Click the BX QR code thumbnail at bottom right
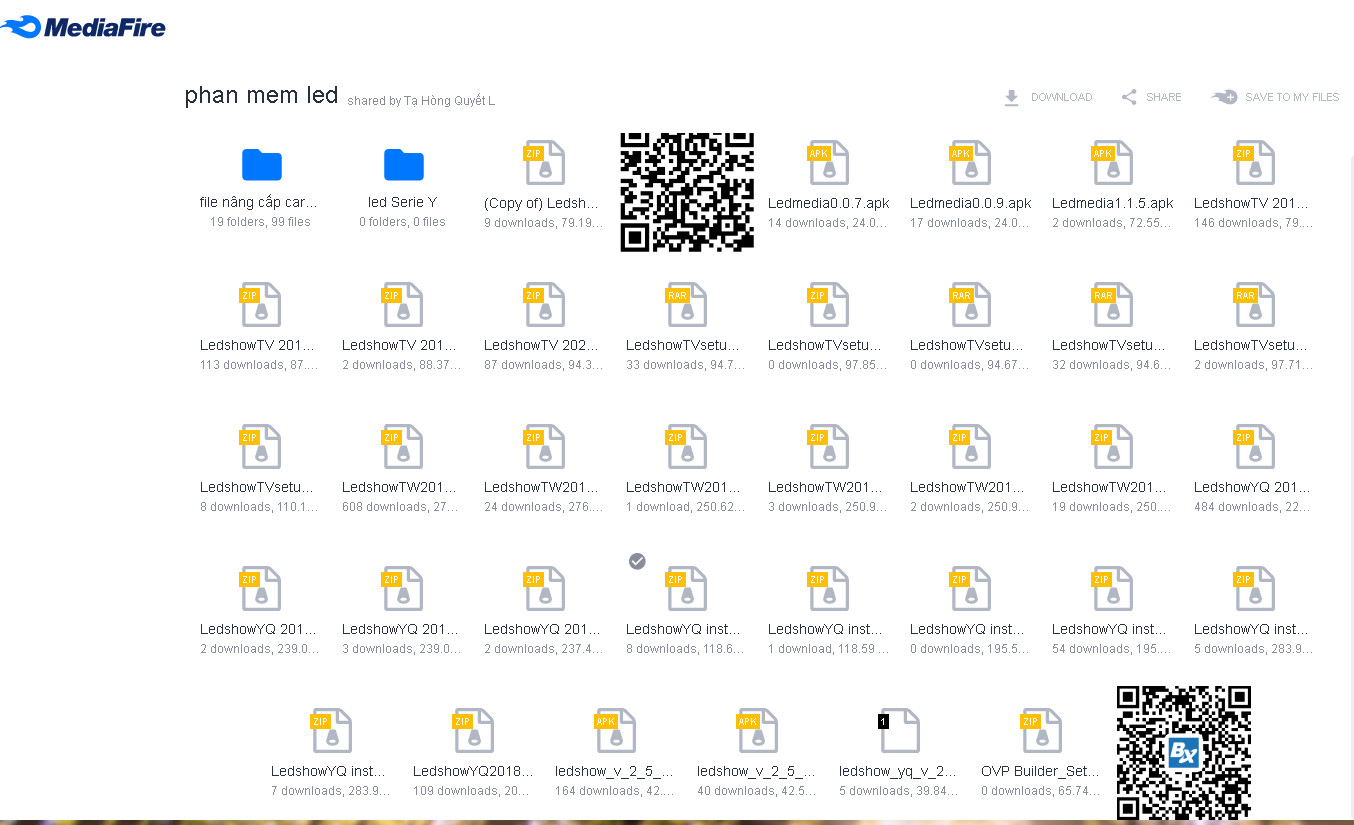Image resolution: width=1354 pixels, height=825 pixels. pos(1184,753)
